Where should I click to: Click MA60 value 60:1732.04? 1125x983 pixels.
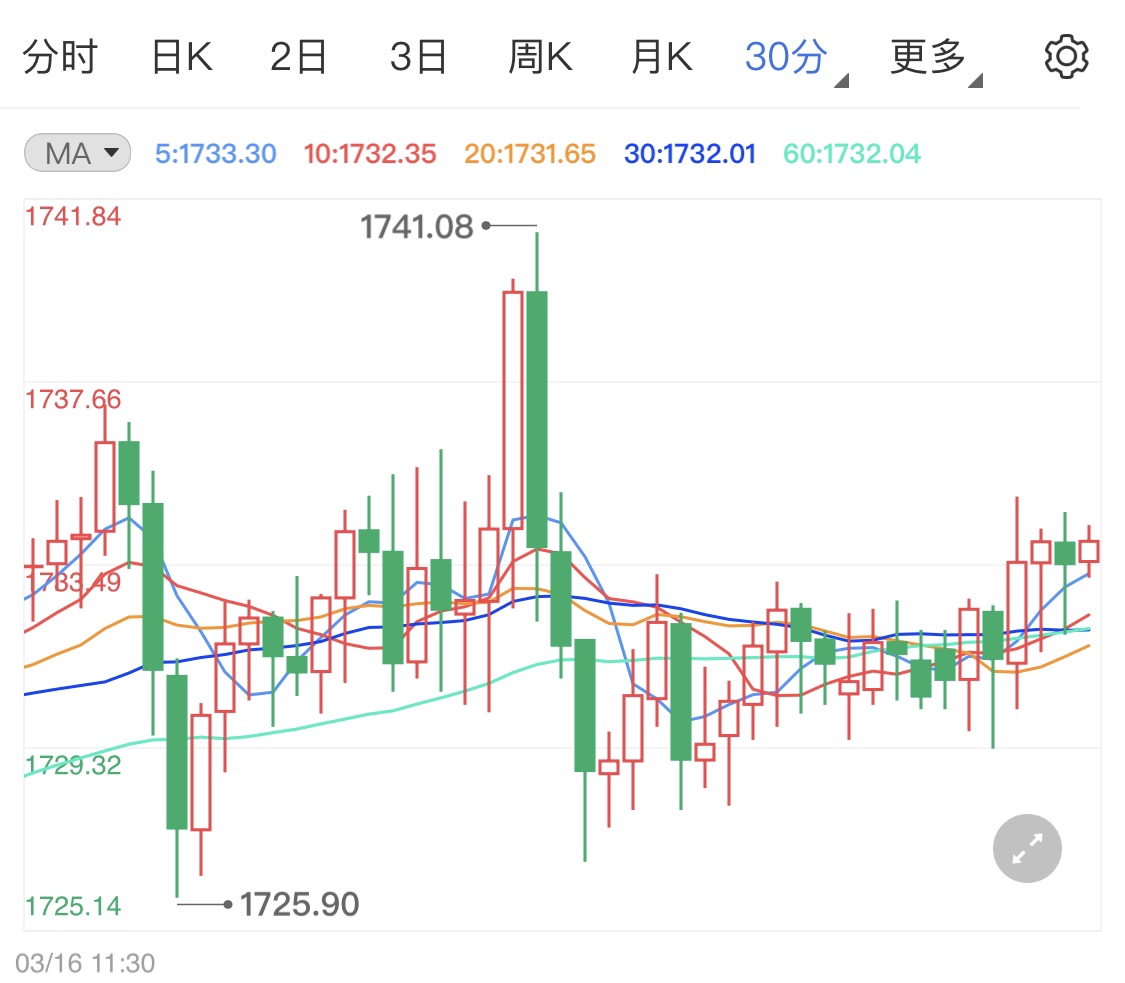pyautogui.click(x=852, y=154)
